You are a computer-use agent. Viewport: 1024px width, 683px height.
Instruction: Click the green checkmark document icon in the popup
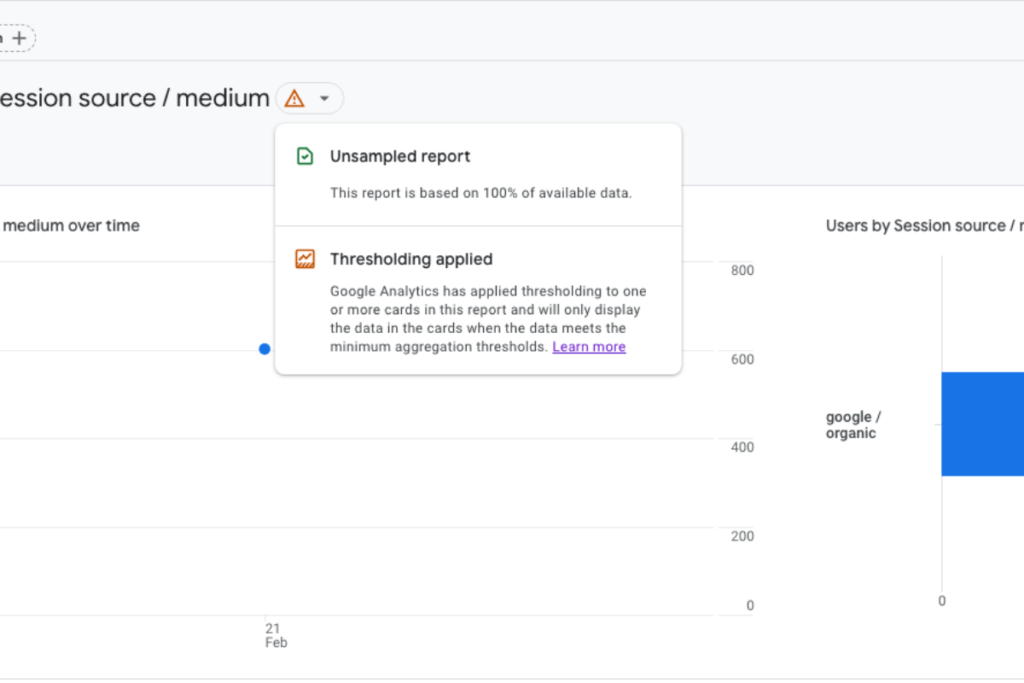304,156
